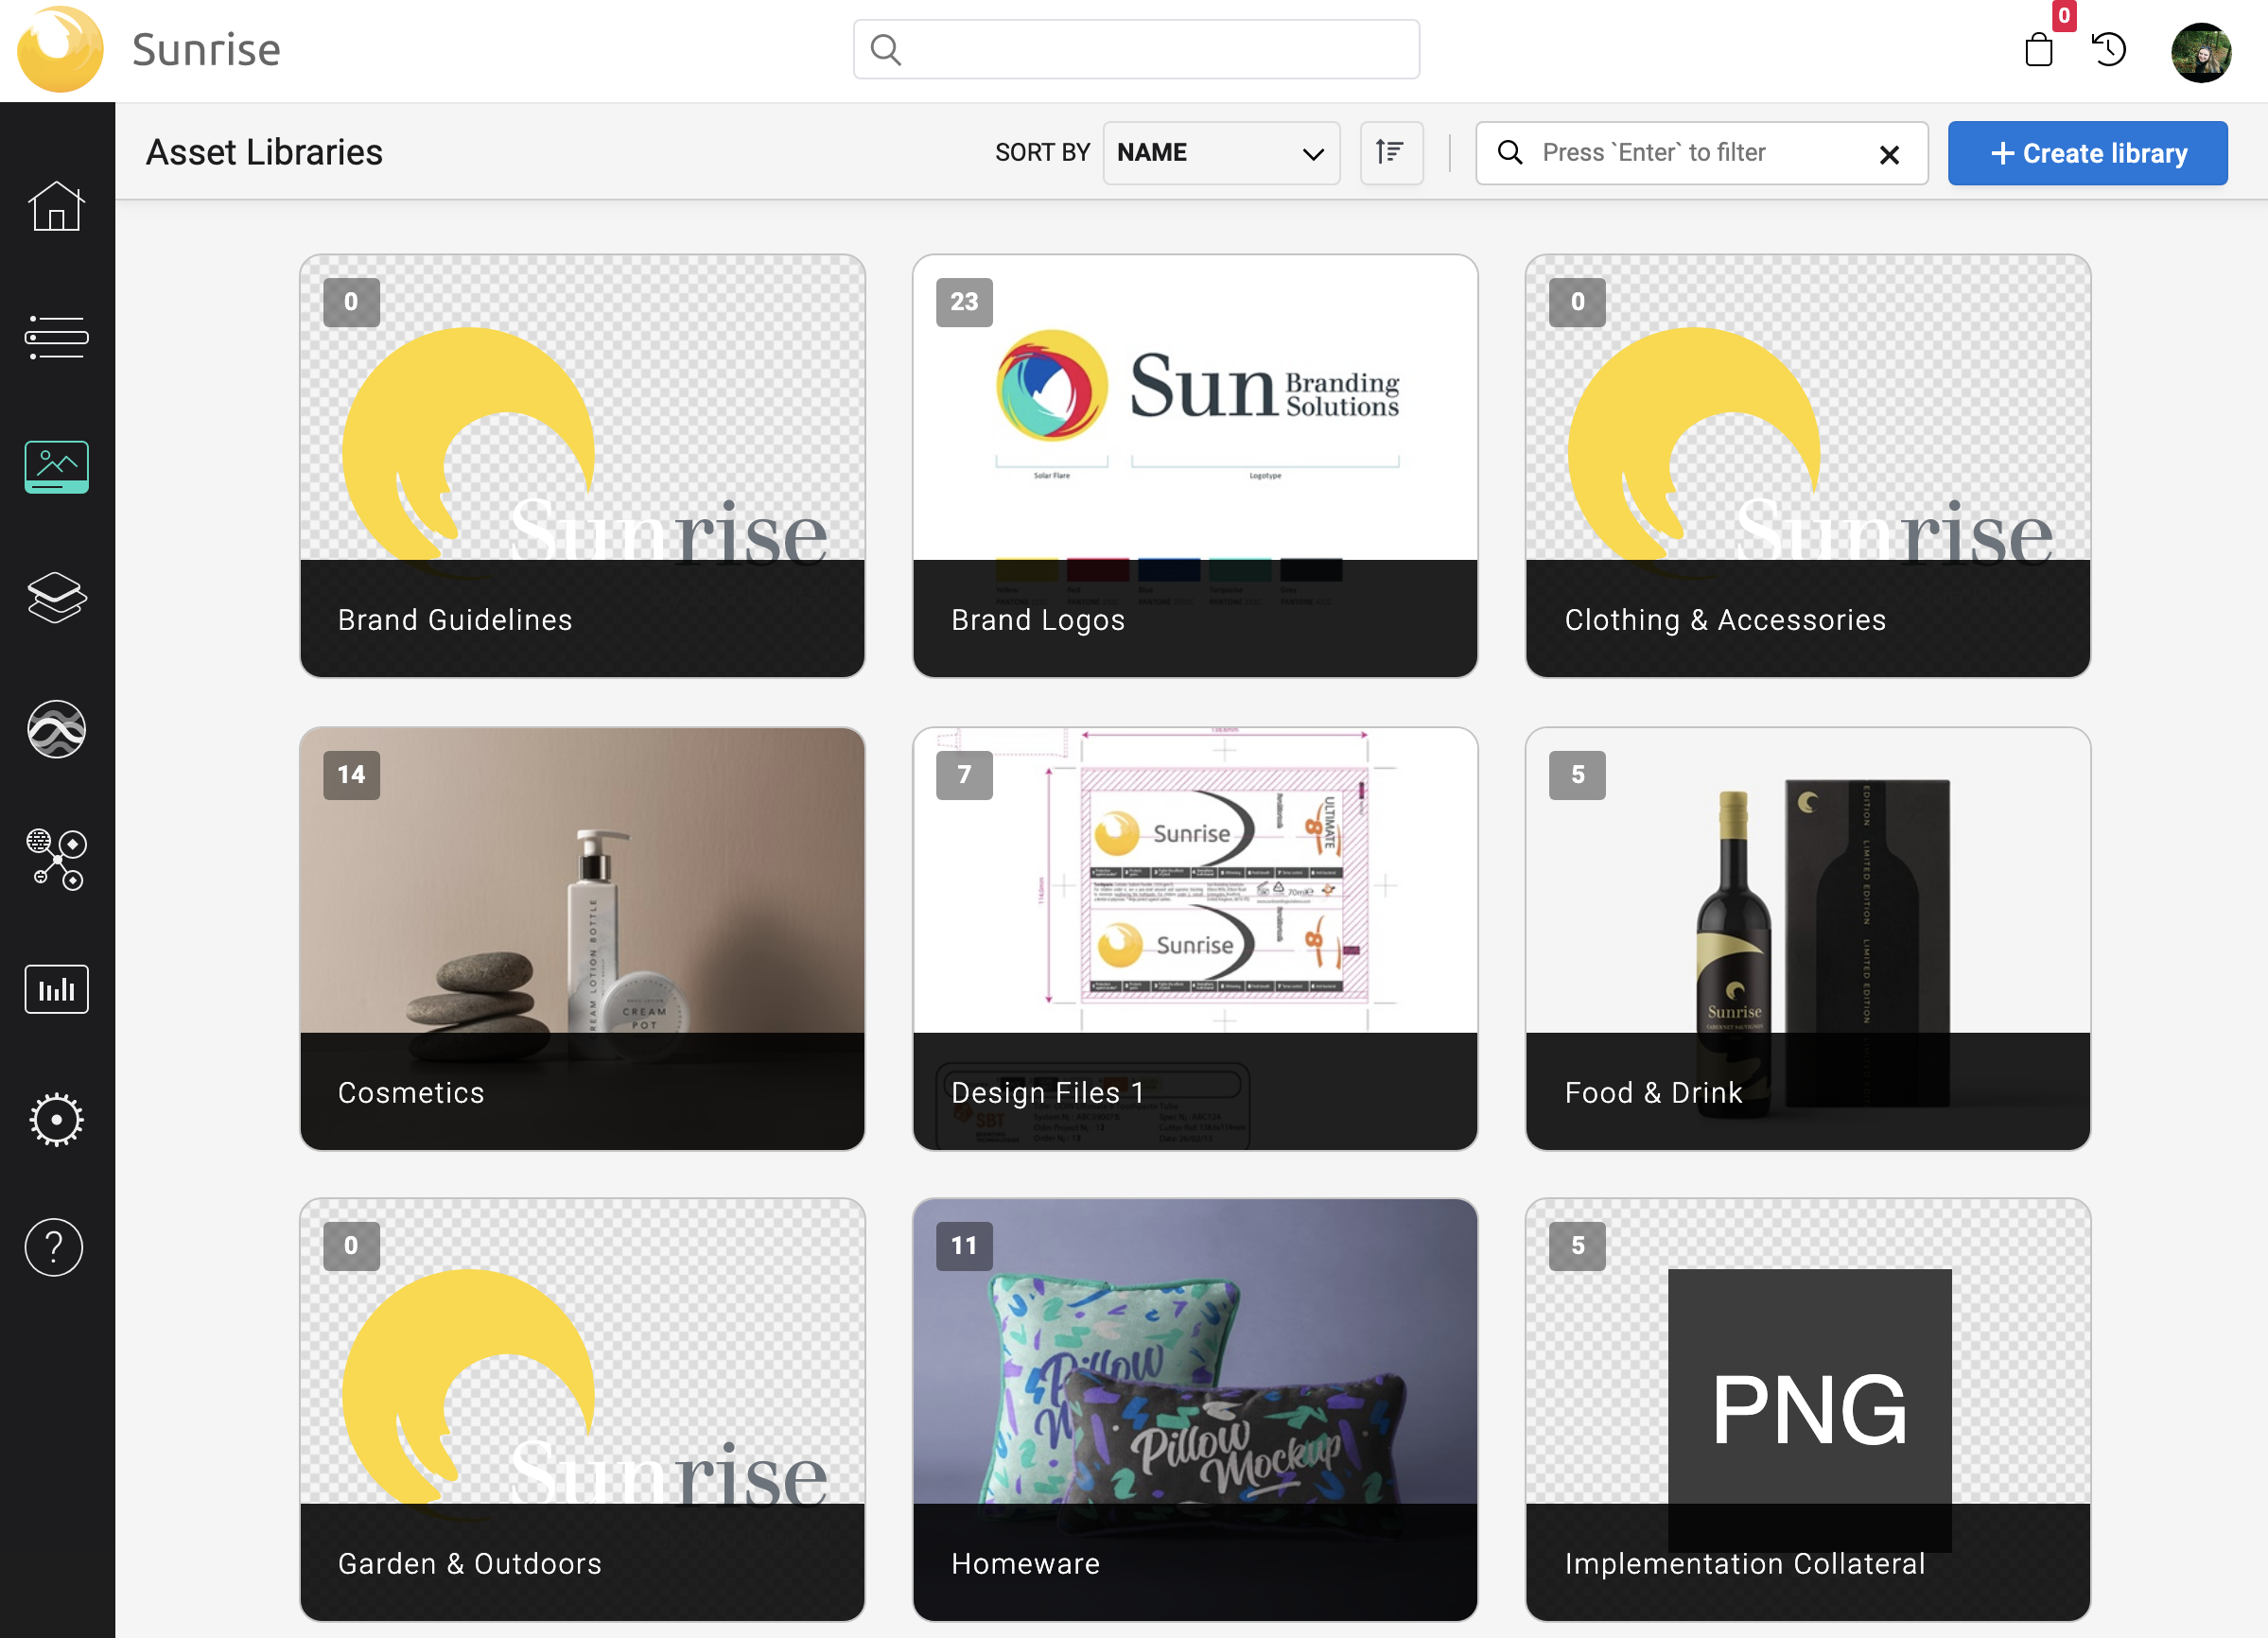The height and width of the screenshot is (1638, 2268).
Task: Open the settings gear sidebar icon
Action: 56,1119
